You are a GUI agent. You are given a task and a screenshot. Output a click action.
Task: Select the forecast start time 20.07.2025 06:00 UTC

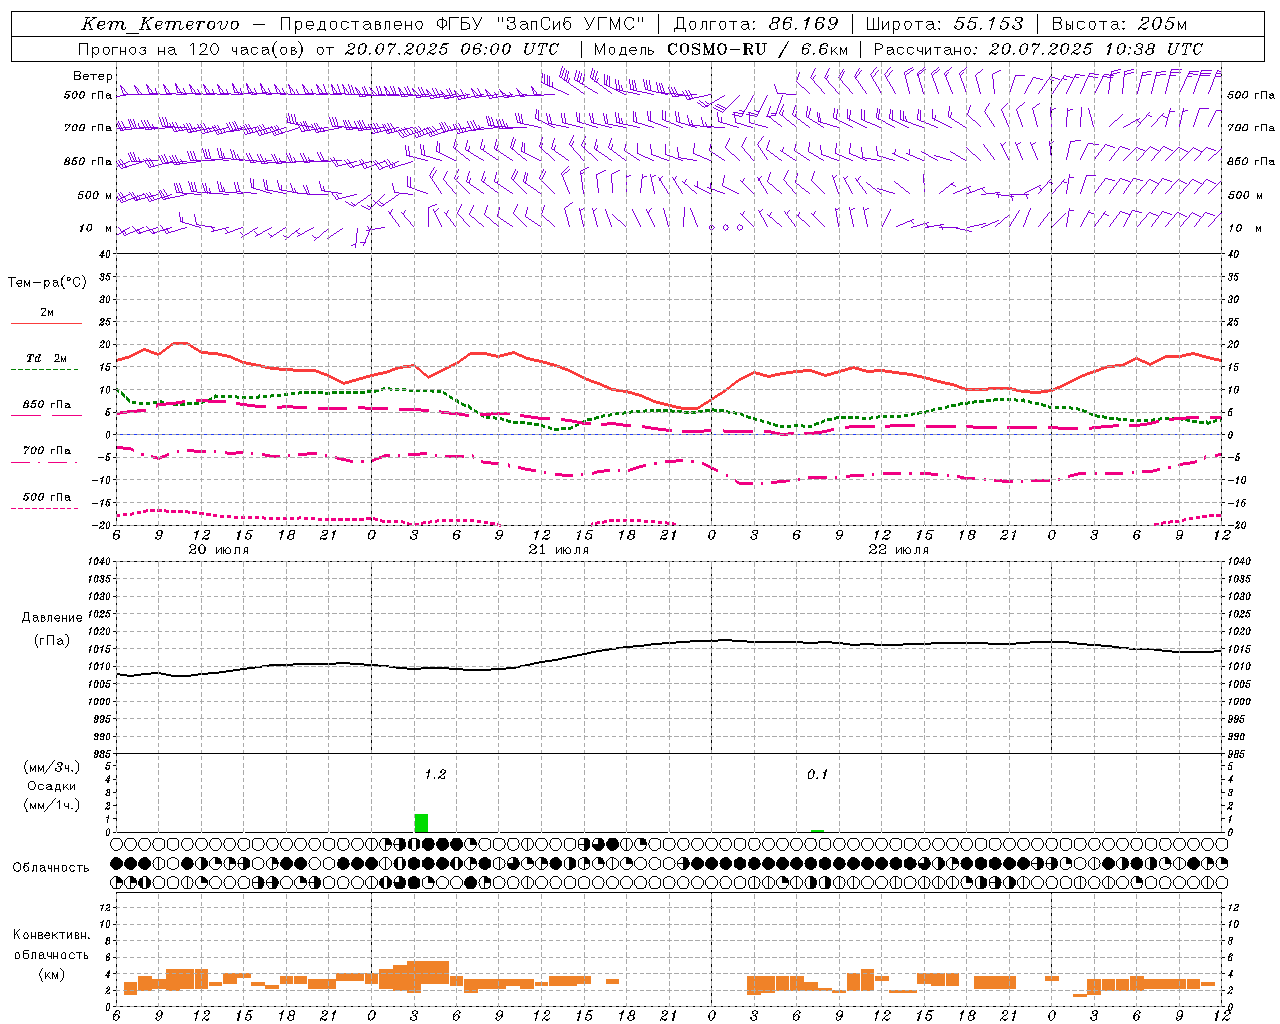pyautogui.click(x=451, y=49)
